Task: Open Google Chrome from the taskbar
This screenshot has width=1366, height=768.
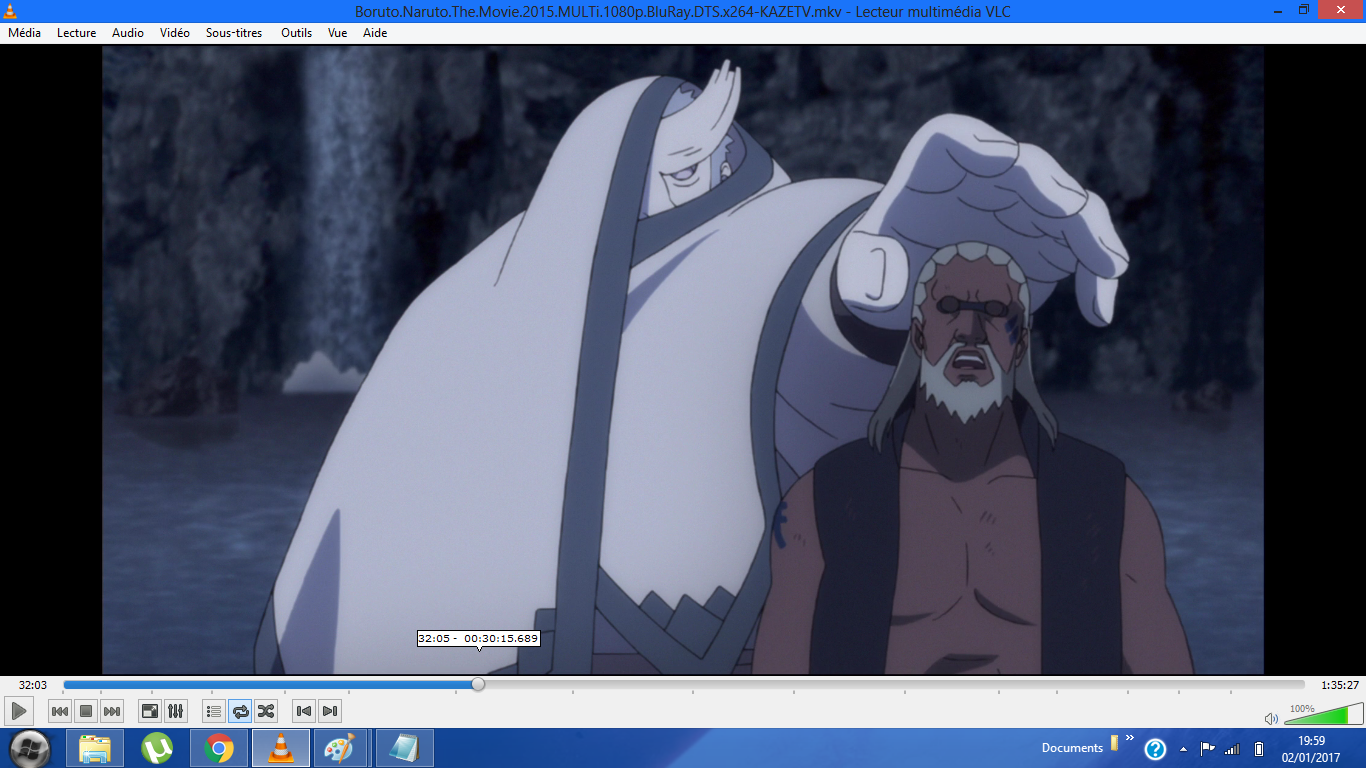Action: 219,748
